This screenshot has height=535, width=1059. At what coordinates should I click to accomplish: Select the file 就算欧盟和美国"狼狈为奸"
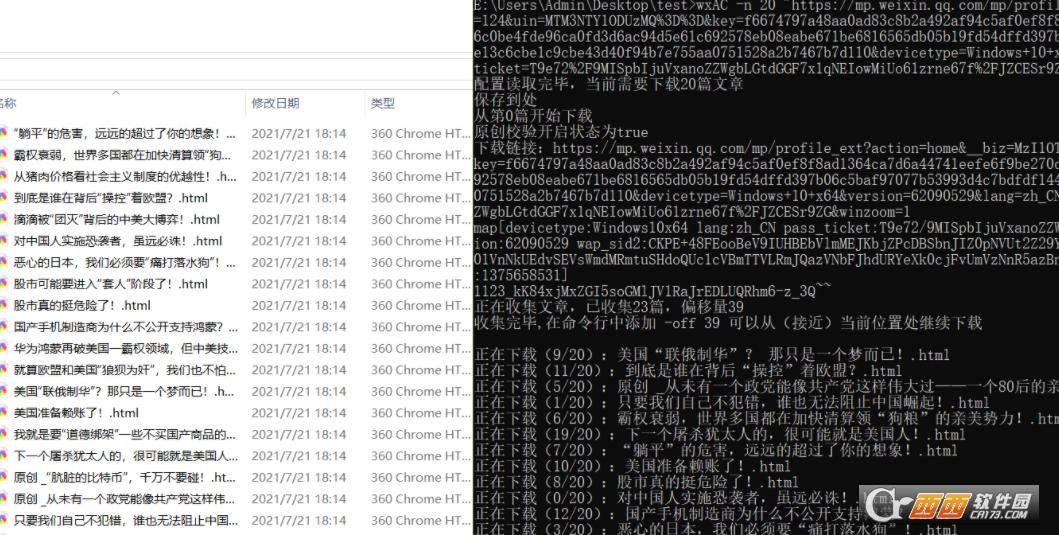(125, 370)
